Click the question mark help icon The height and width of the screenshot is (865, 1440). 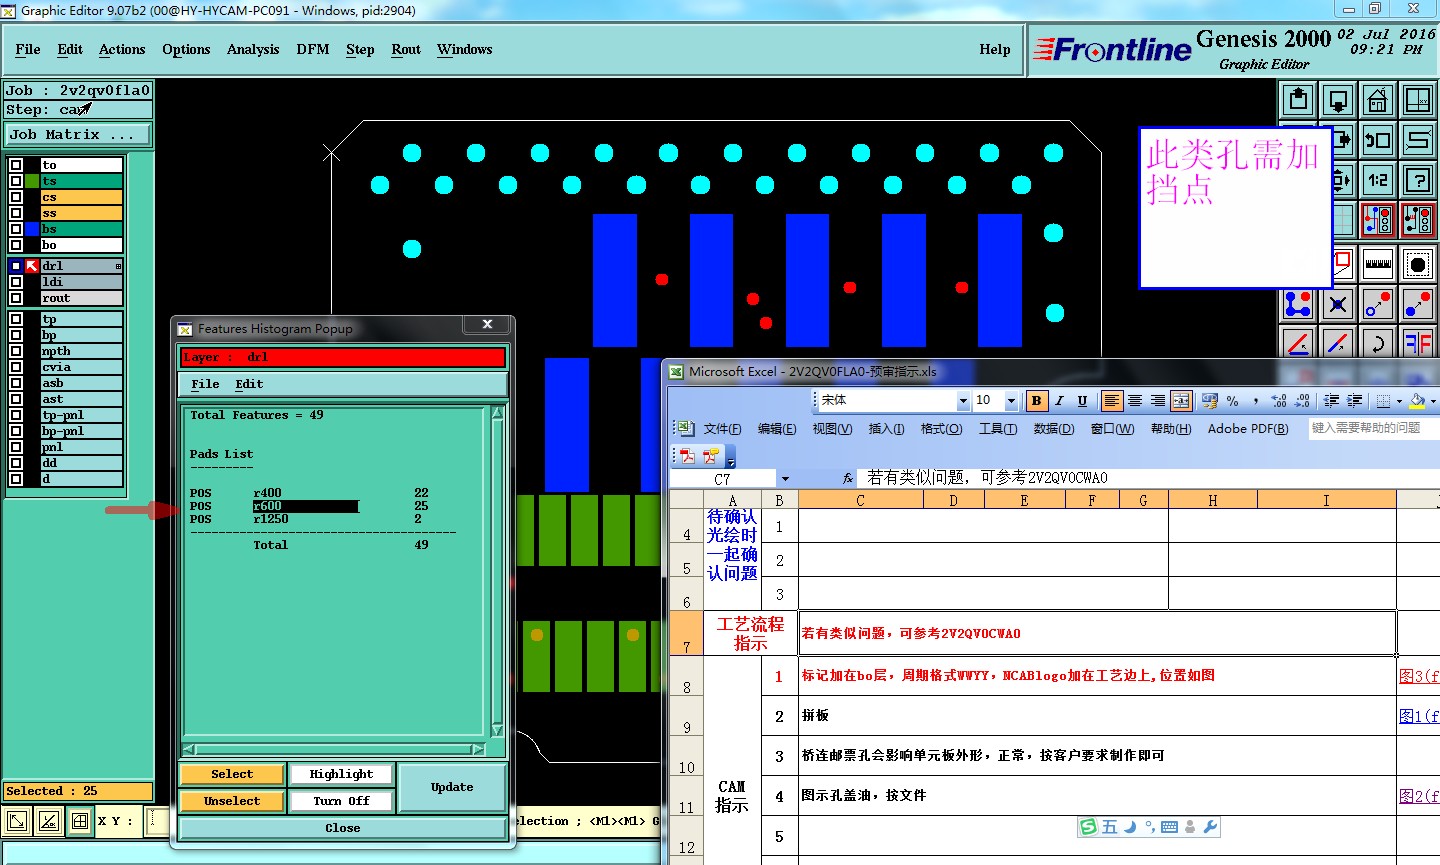[1418, 180]
